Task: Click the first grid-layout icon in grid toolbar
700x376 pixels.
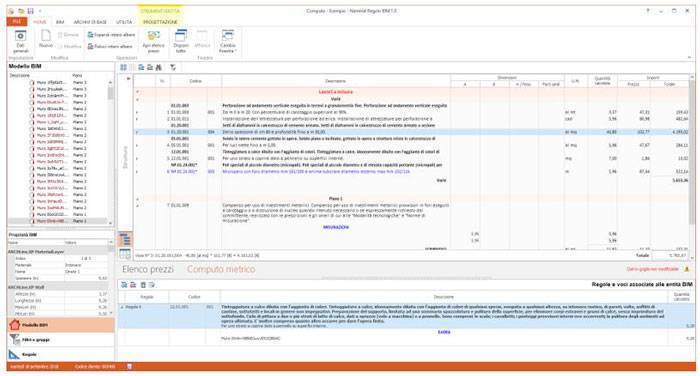Action: click(x=124, y=67)
